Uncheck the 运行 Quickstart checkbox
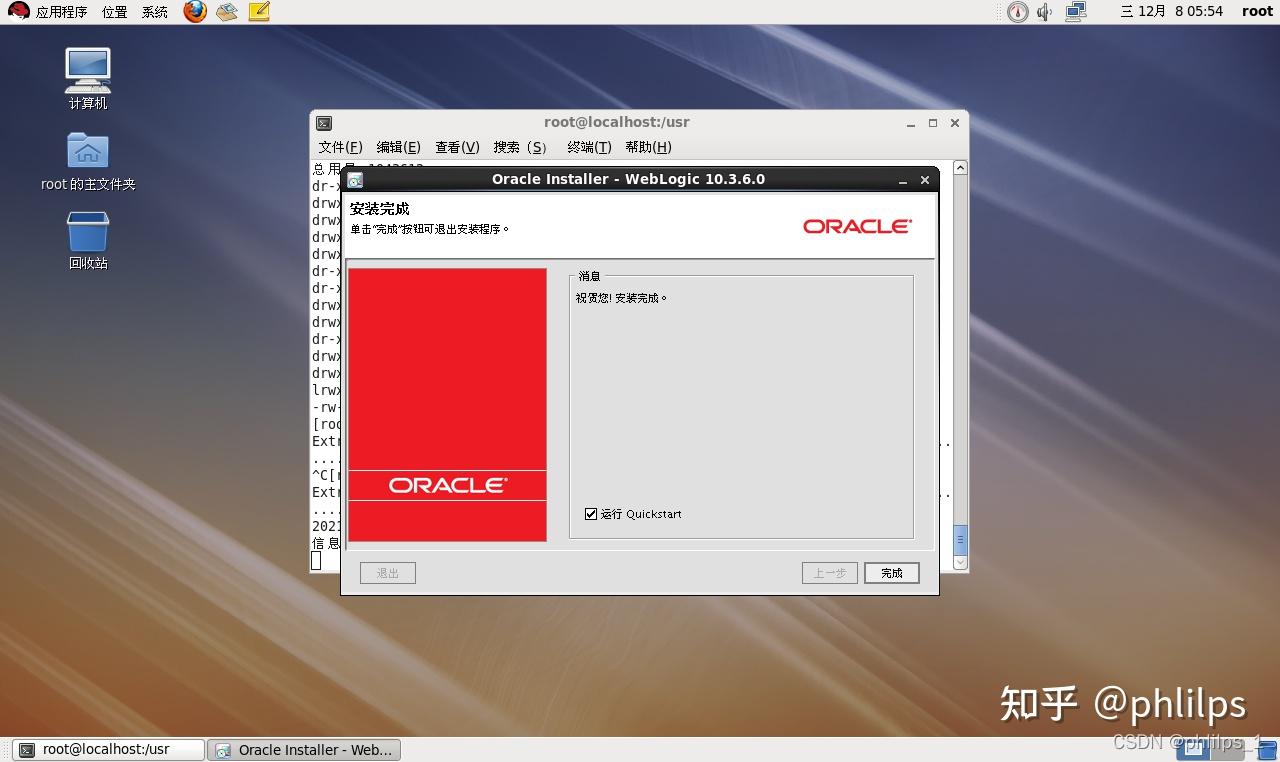The image size is (1280, 762). click(591, 514)
